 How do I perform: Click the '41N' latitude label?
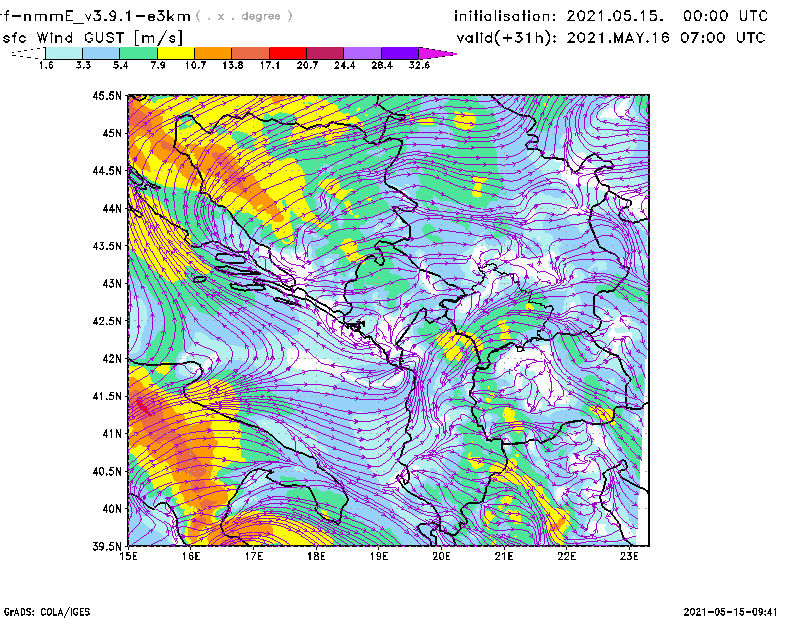[112, 434]
